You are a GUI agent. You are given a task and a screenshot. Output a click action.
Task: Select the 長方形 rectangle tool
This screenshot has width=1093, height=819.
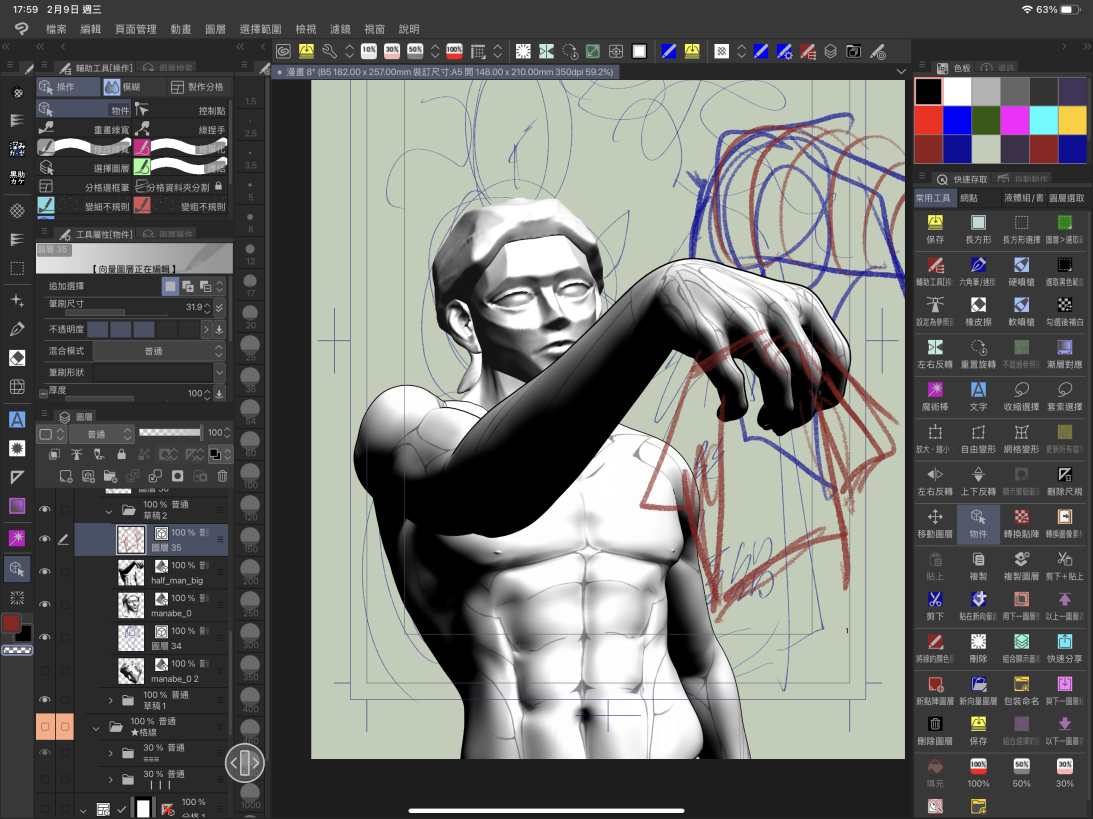click(x=978, y=223)
